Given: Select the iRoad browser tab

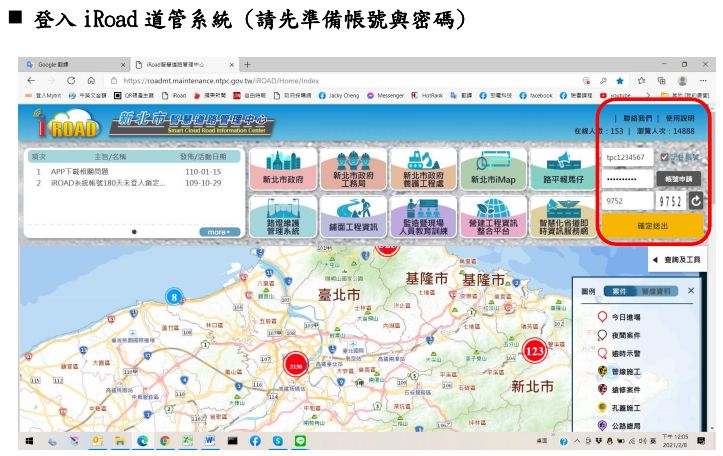Looking at the screenshot, I should point(184,65).
